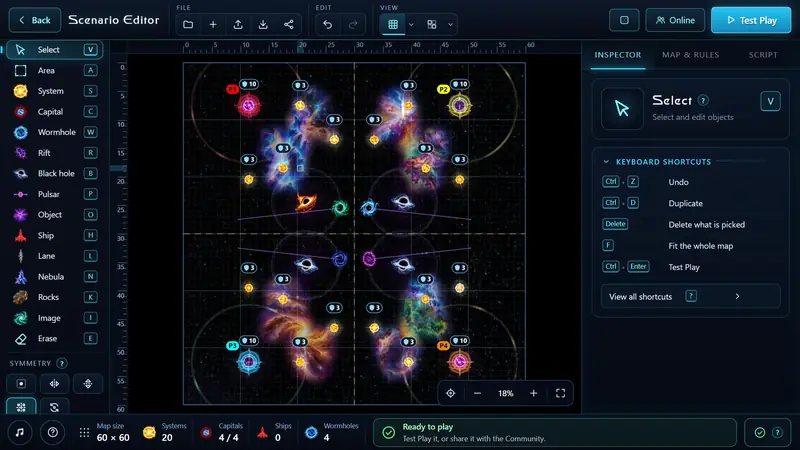Click the V shortcut key badge in Inspector
Viewport: 800px width, 450px height.
pos(770,101)
